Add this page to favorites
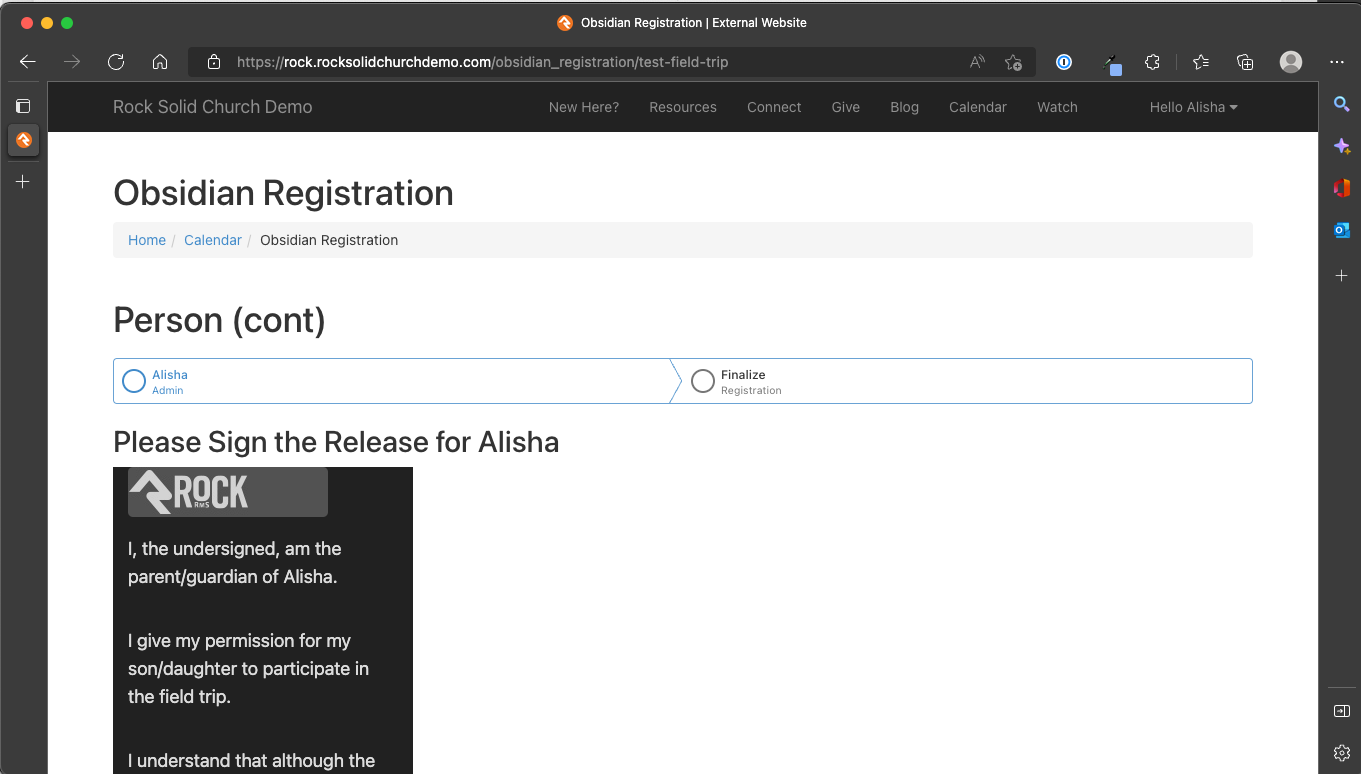This screenshot has width=1361, height=774. tap(1013, 62)
